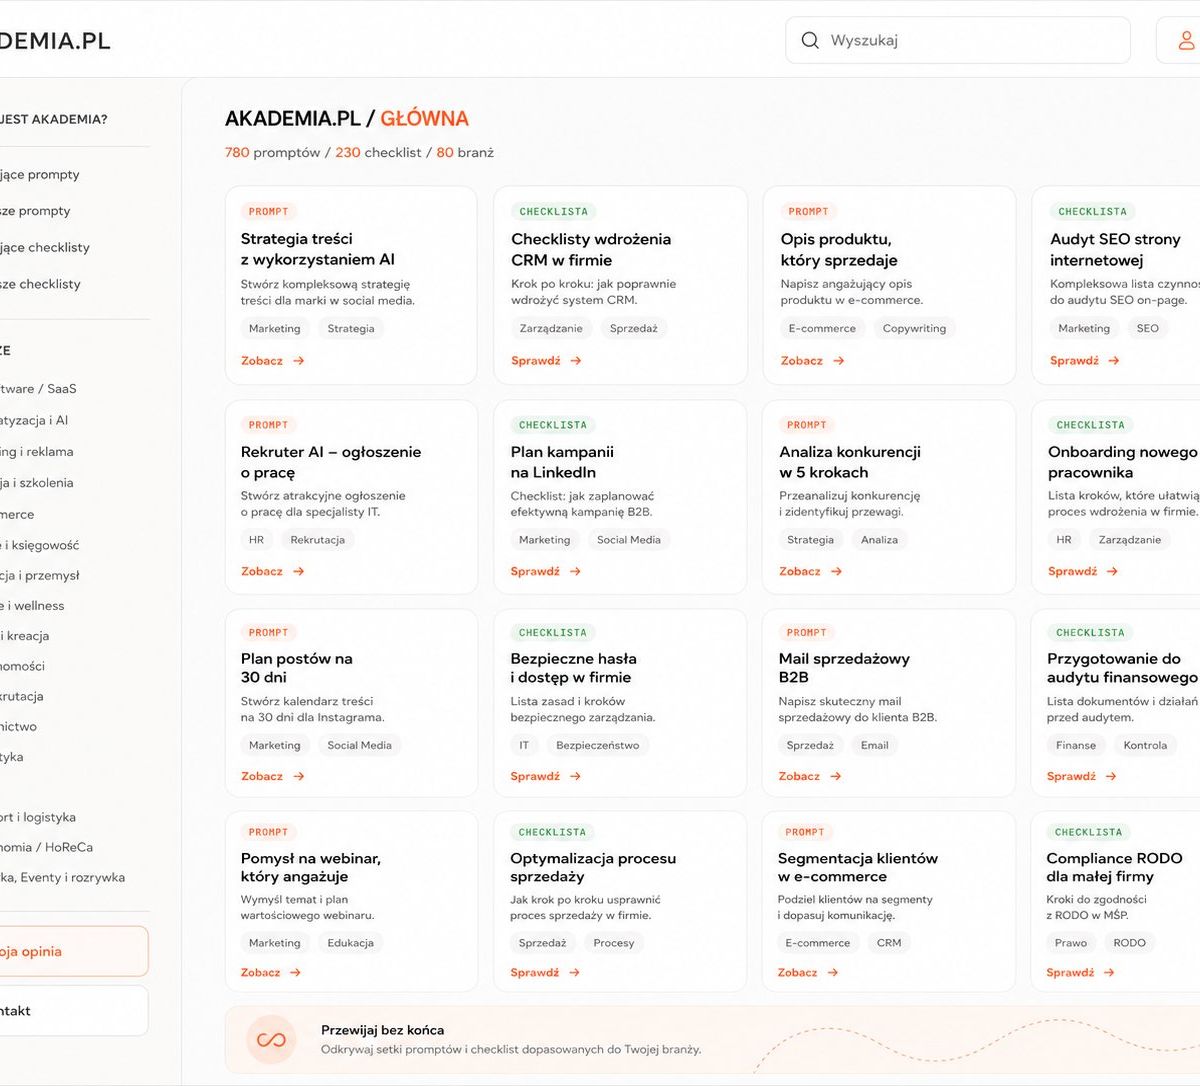Image resolution: width=1200 pixels, height=1086 pixels.
Task: Select the Strategia tag on Strategia treści card
Action: 351,328
